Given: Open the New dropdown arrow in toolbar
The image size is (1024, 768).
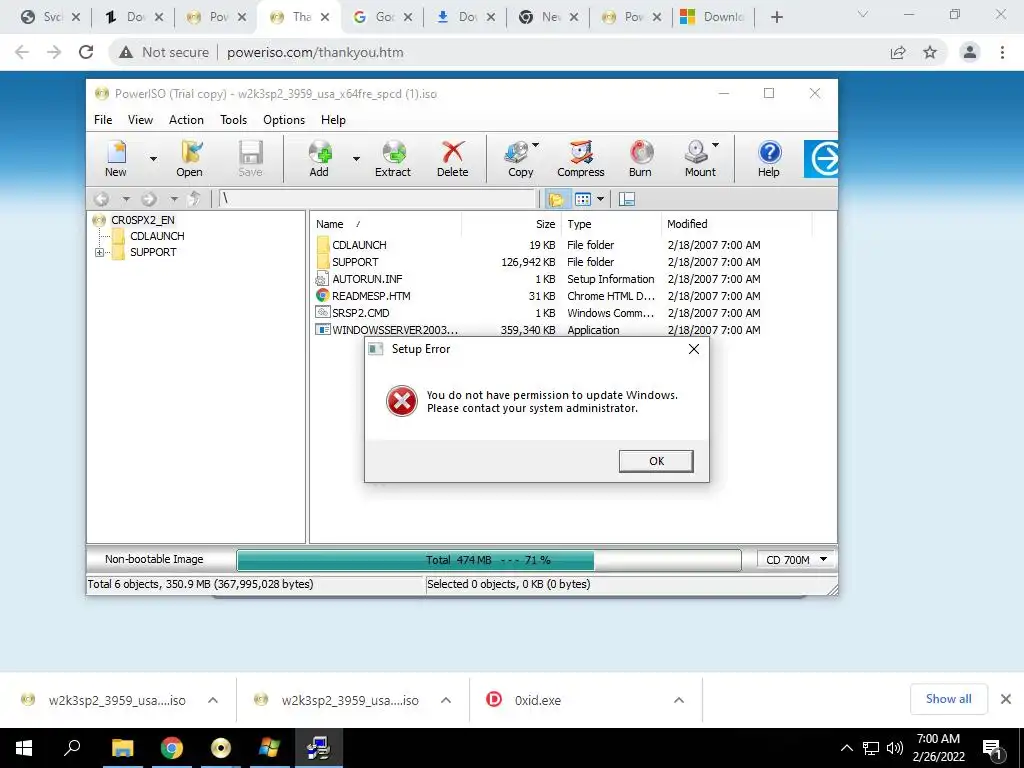Looking at the screenshot, I should pos(153,159).
